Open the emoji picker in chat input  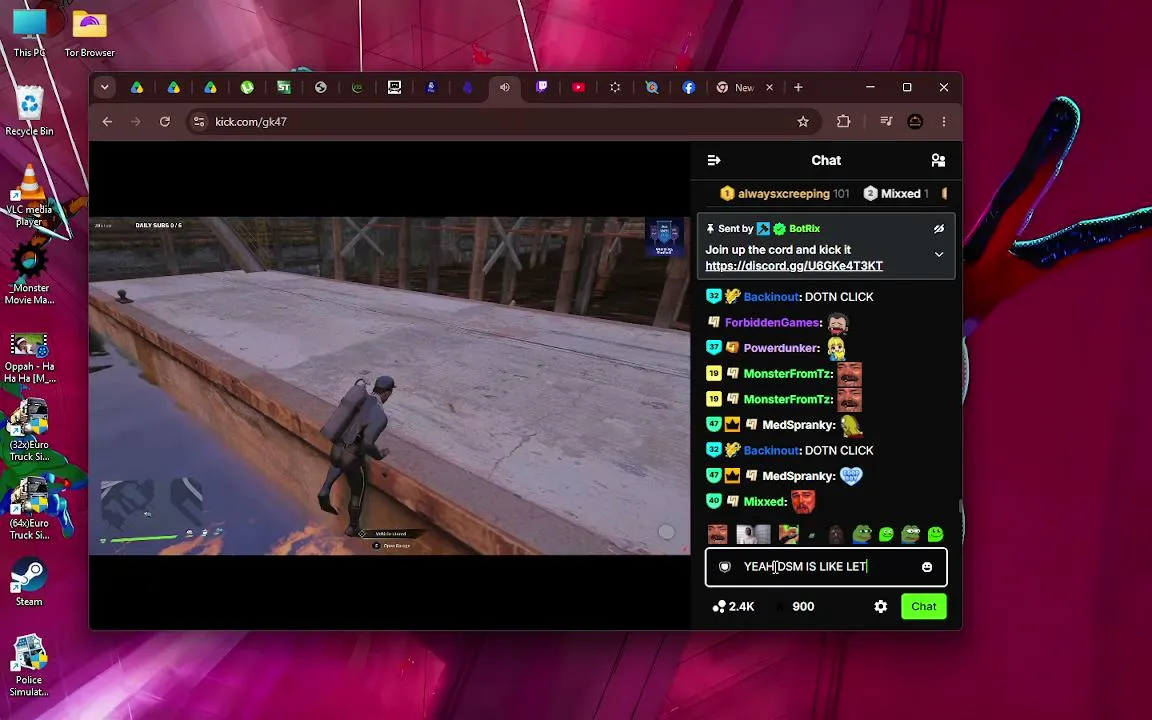pyautogui.click(x=926, y=566)
